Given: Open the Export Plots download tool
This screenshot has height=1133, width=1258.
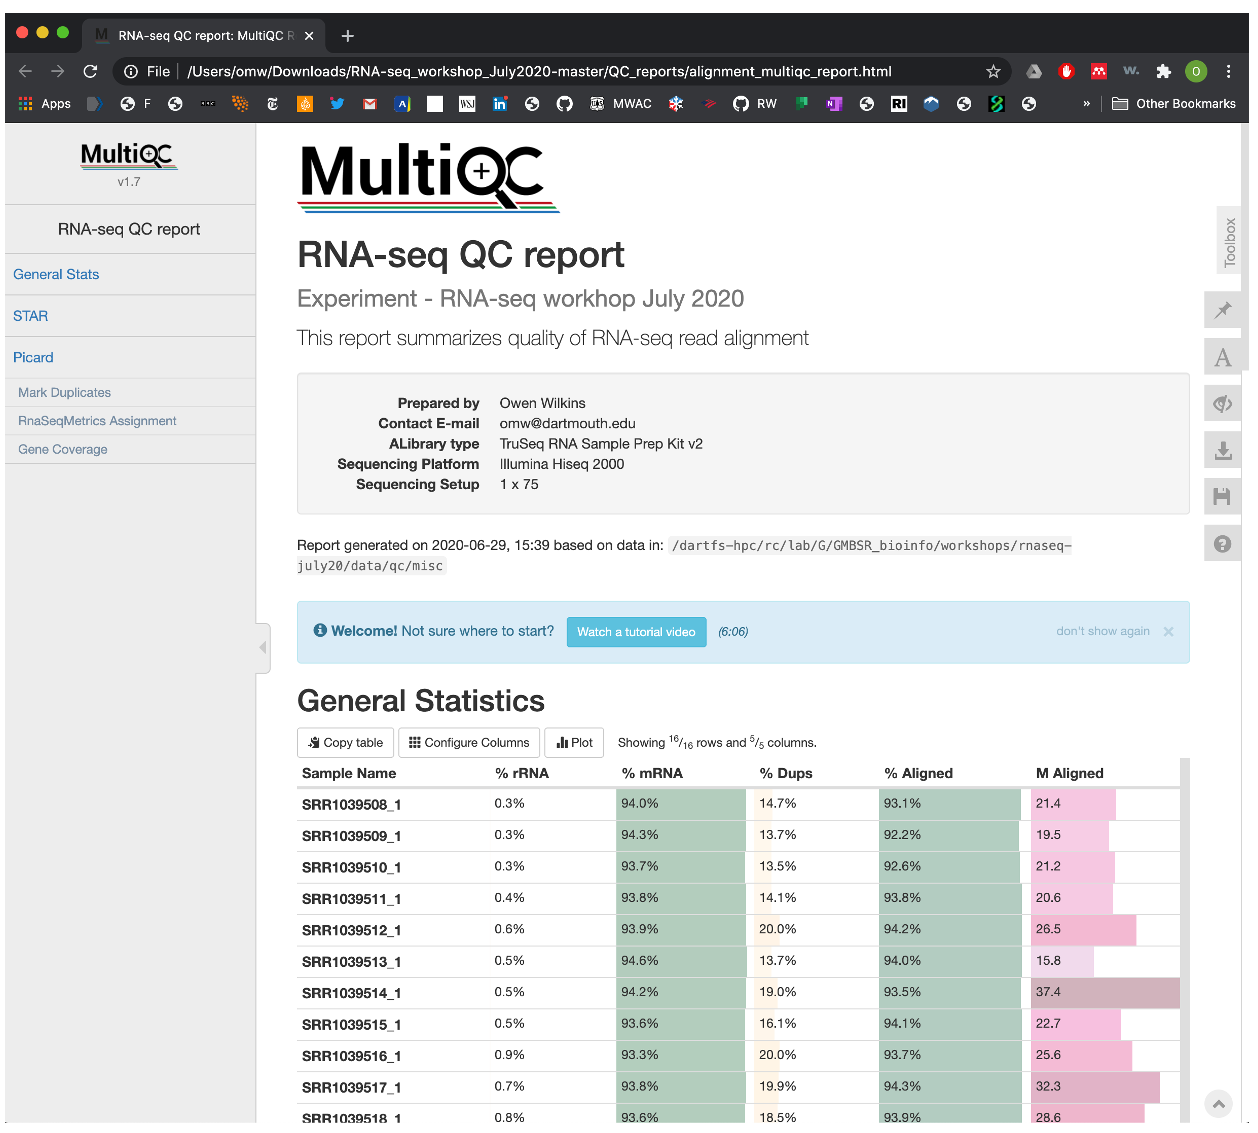Looking at the screenshot, I should (x=1222, y=451).
